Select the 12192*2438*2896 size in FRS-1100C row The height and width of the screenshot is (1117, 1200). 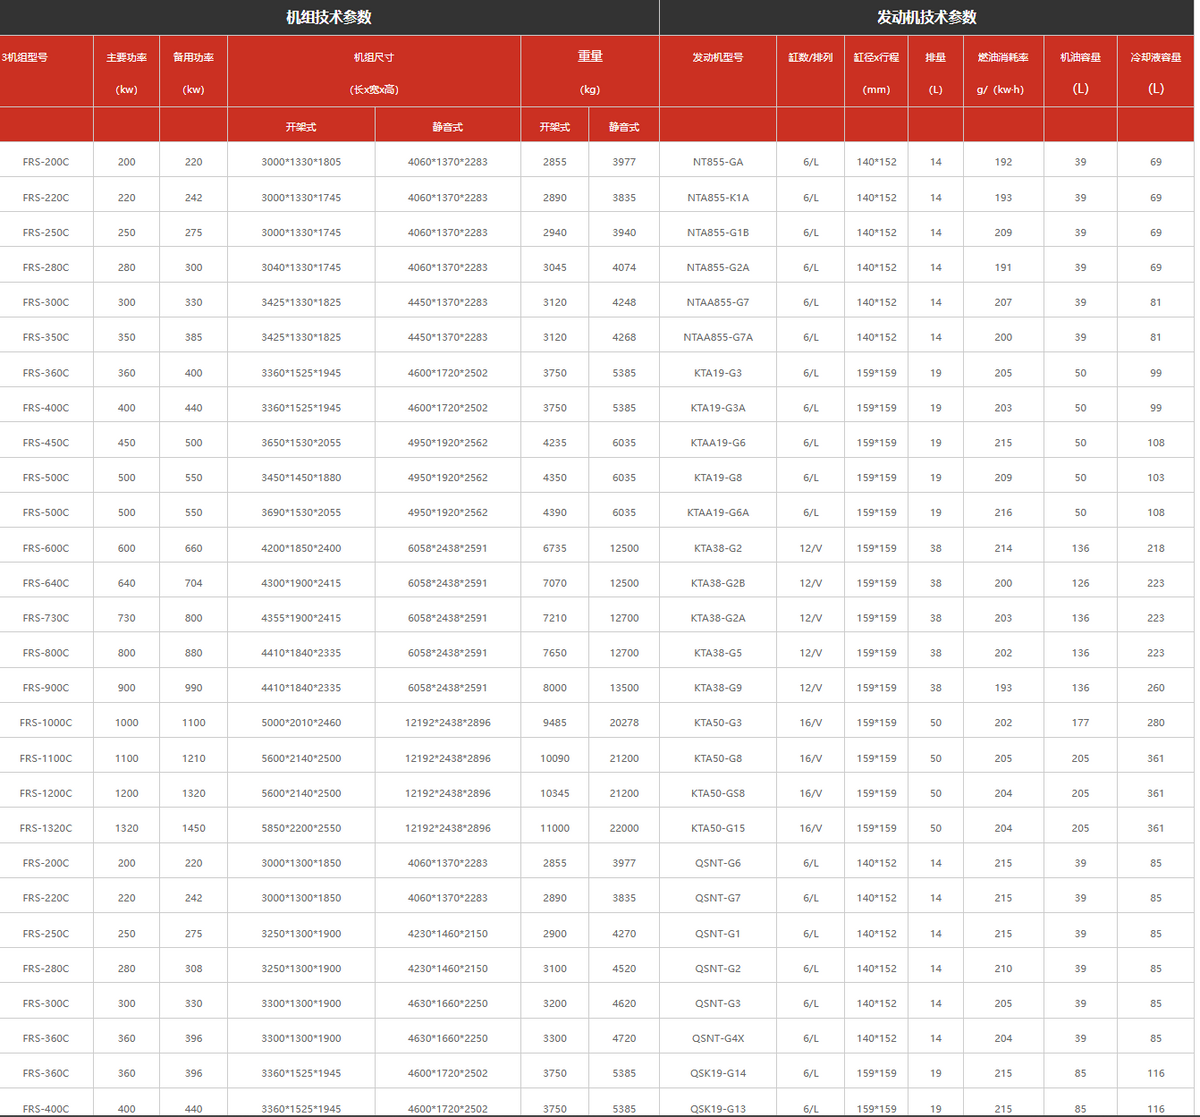(x=448, y=758)
